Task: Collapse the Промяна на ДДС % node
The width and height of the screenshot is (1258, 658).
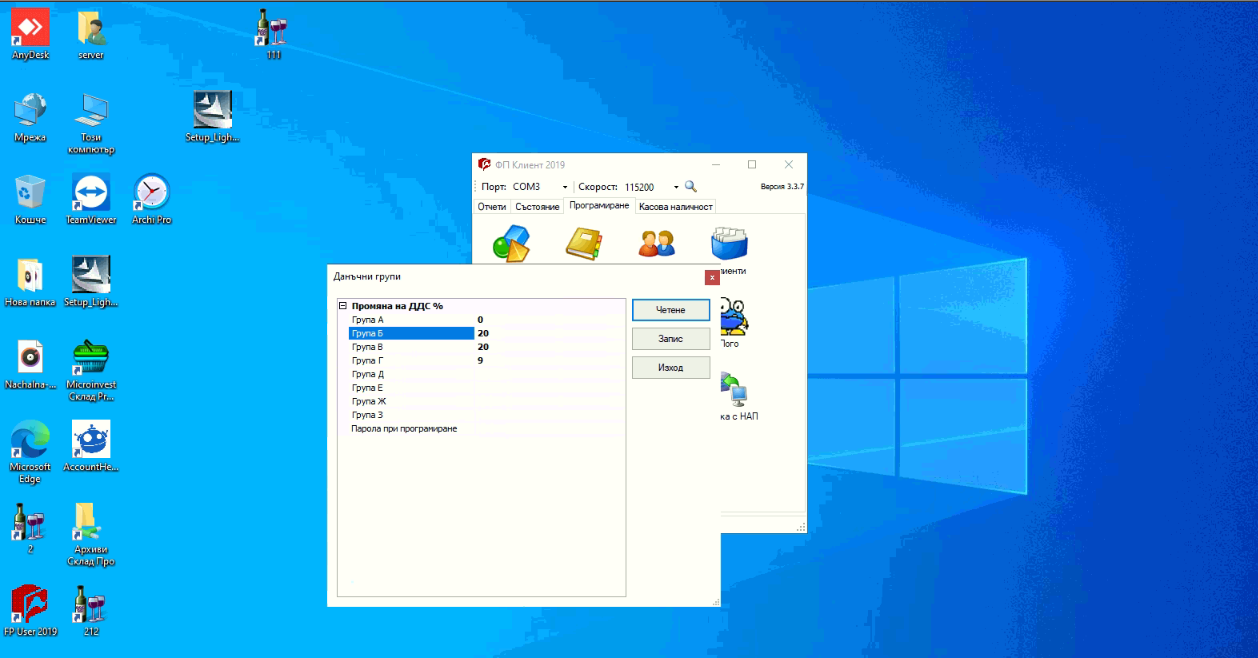Action: 343,306
